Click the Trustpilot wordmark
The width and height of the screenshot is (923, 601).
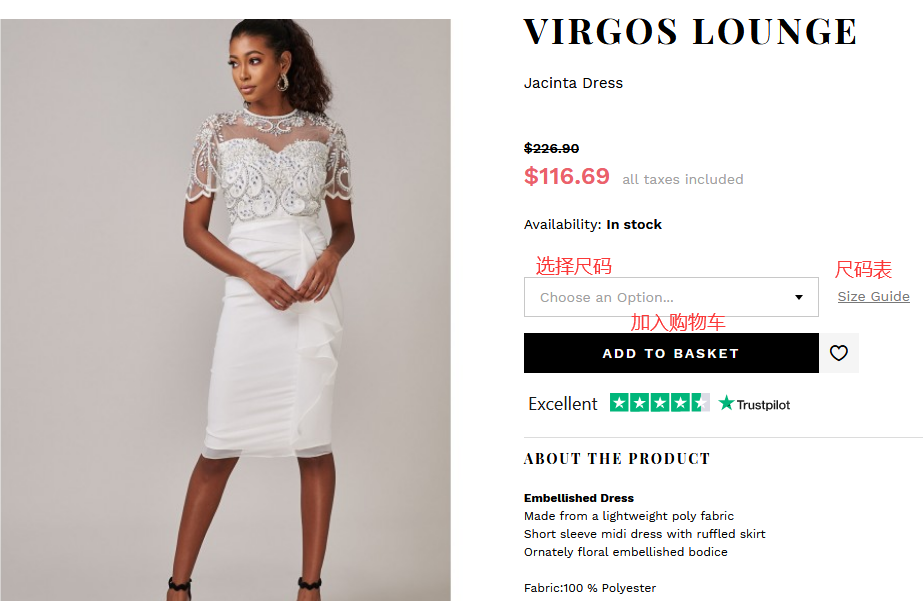pos(763,405)
